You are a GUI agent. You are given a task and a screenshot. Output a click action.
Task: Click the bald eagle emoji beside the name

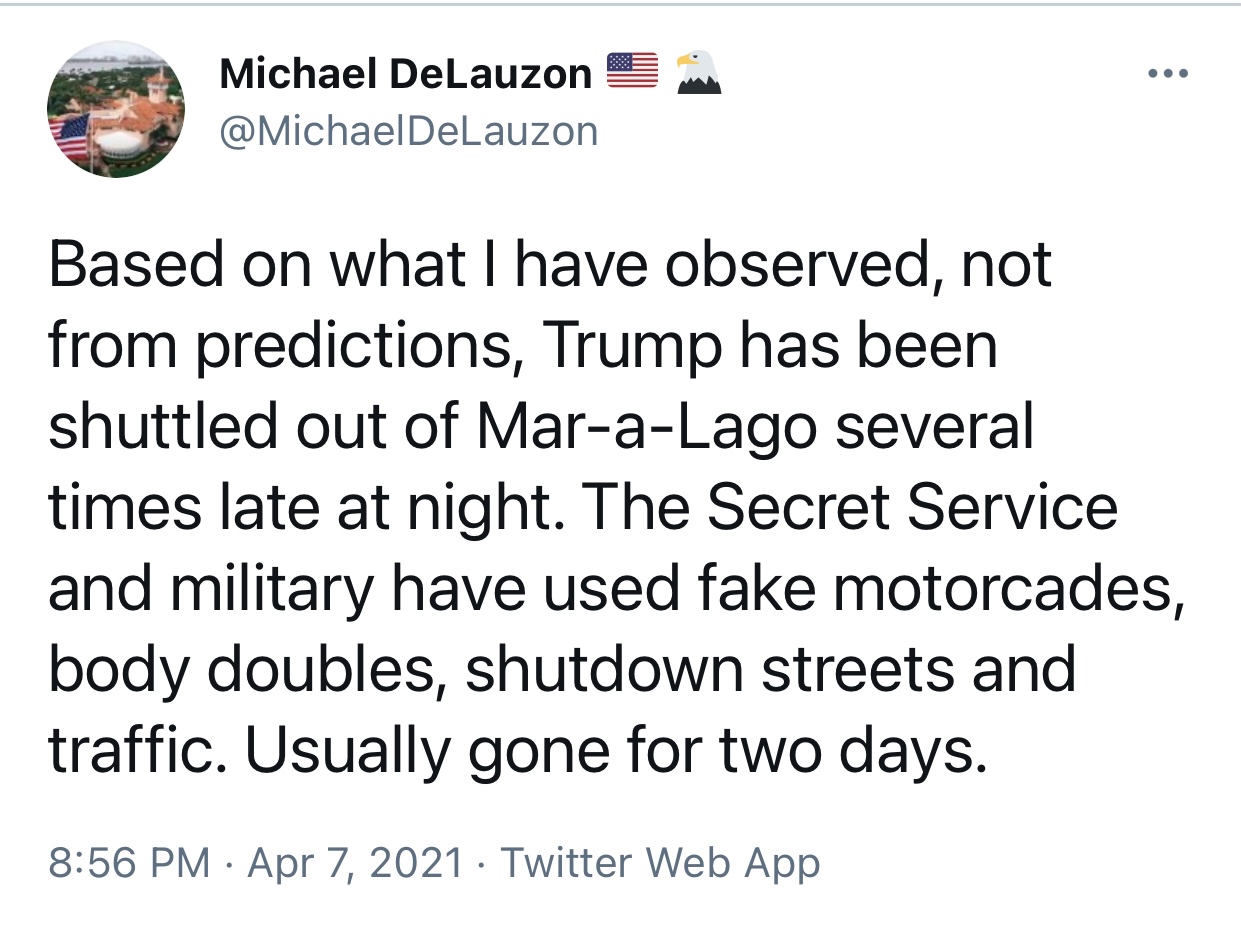coord(699,72)
